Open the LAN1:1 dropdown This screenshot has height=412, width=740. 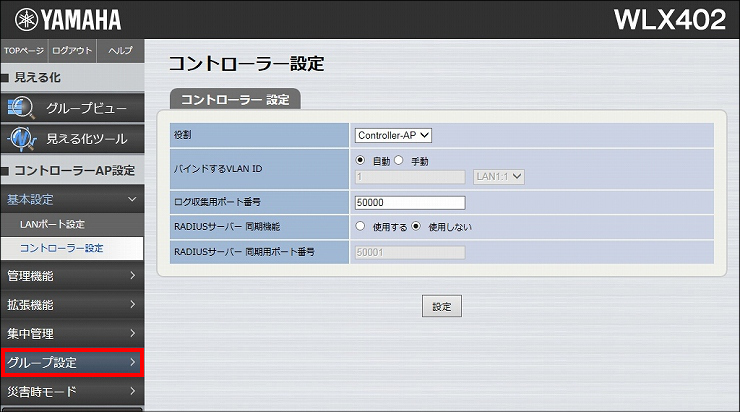click(499, 177)
